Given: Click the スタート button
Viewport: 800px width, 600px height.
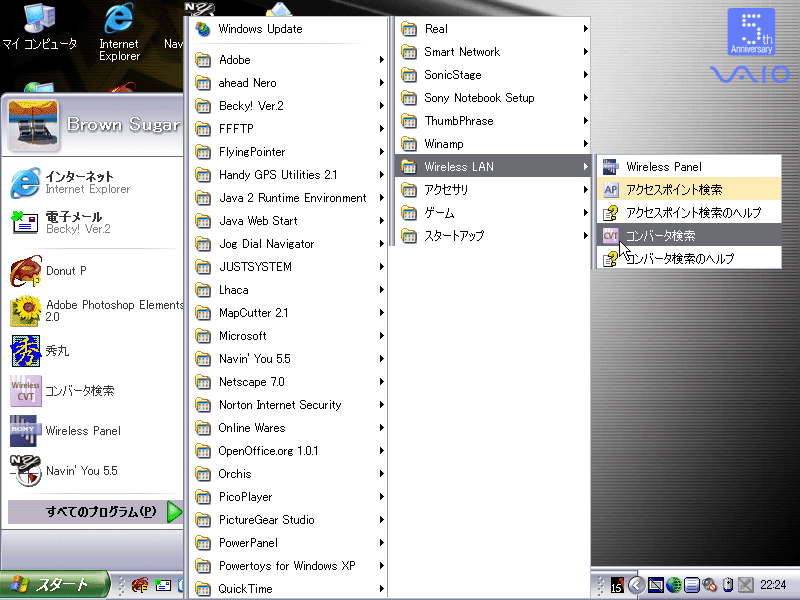Looking at the screenshot, I should click(55, 585).
